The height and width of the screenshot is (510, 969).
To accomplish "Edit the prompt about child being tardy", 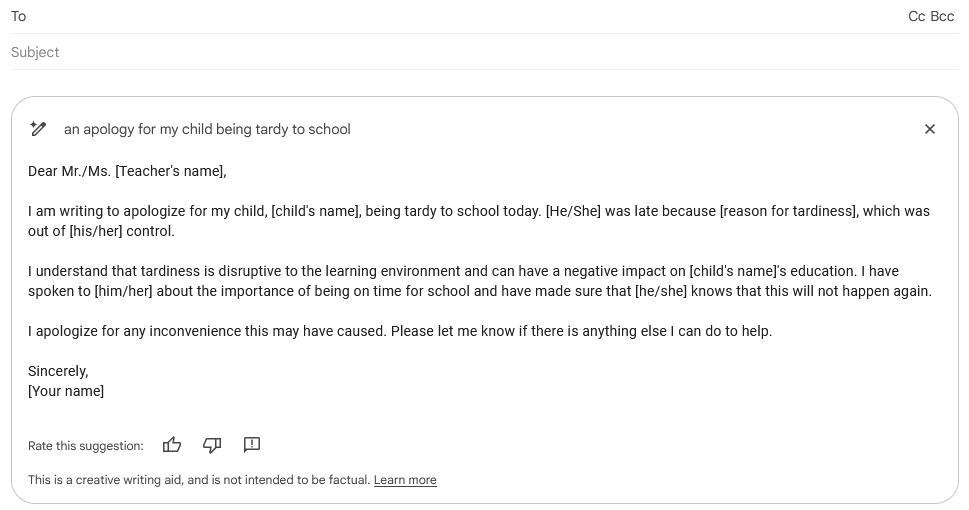I will 207,129.
